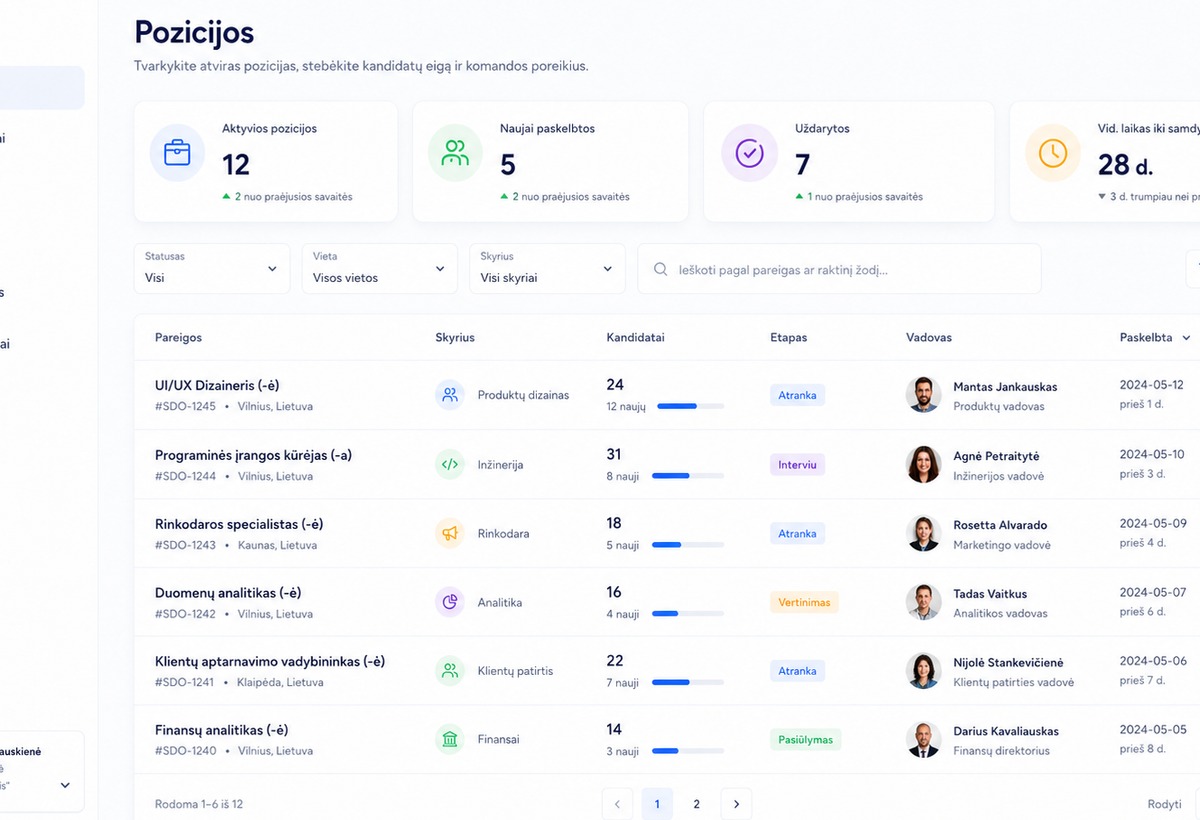Image resolution: width=1200 pixels, height=820 pixels.
Task: Click the people icon on Naujai paskelbtos card
Action: (455, 153)
